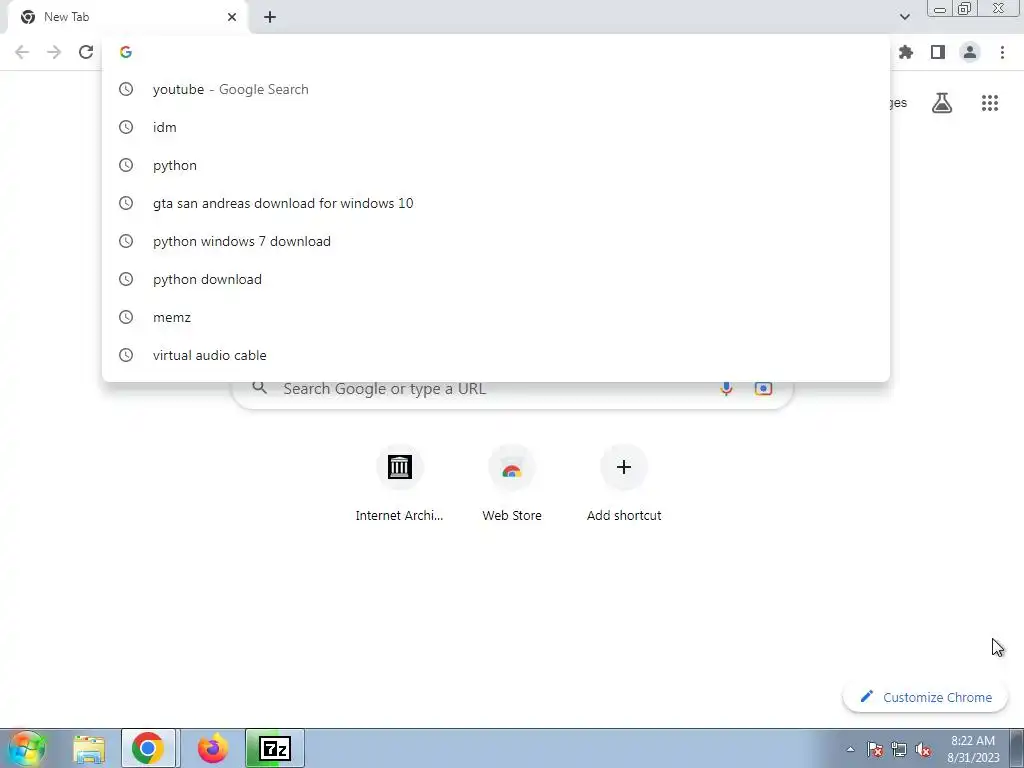Click the network tray icon
Image resolution: width=1024 pixels, height=768 pixels.
(899, 749)
